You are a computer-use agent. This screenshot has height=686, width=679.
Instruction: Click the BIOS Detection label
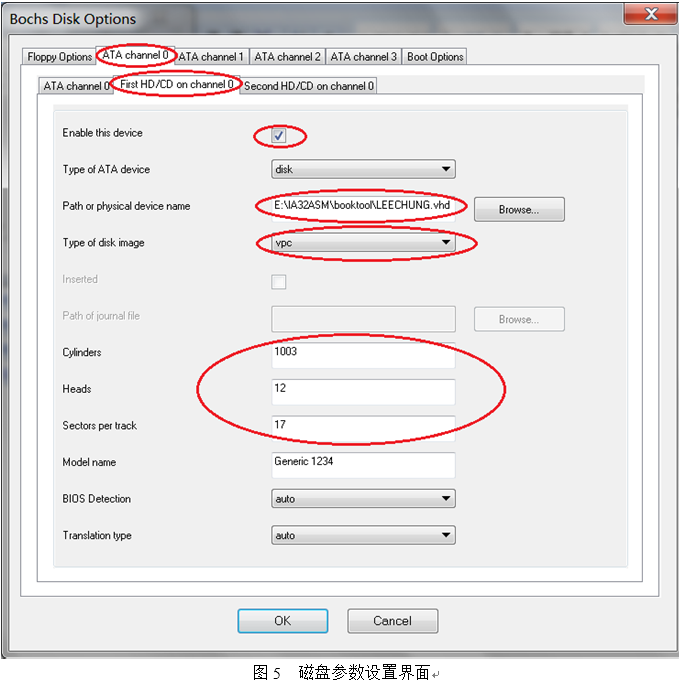tap(96, 499)
